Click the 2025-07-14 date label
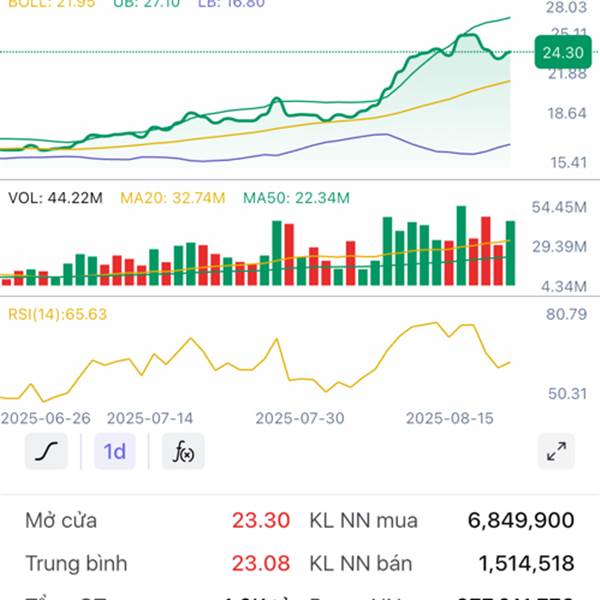600x600 pixels. [150, 418]
